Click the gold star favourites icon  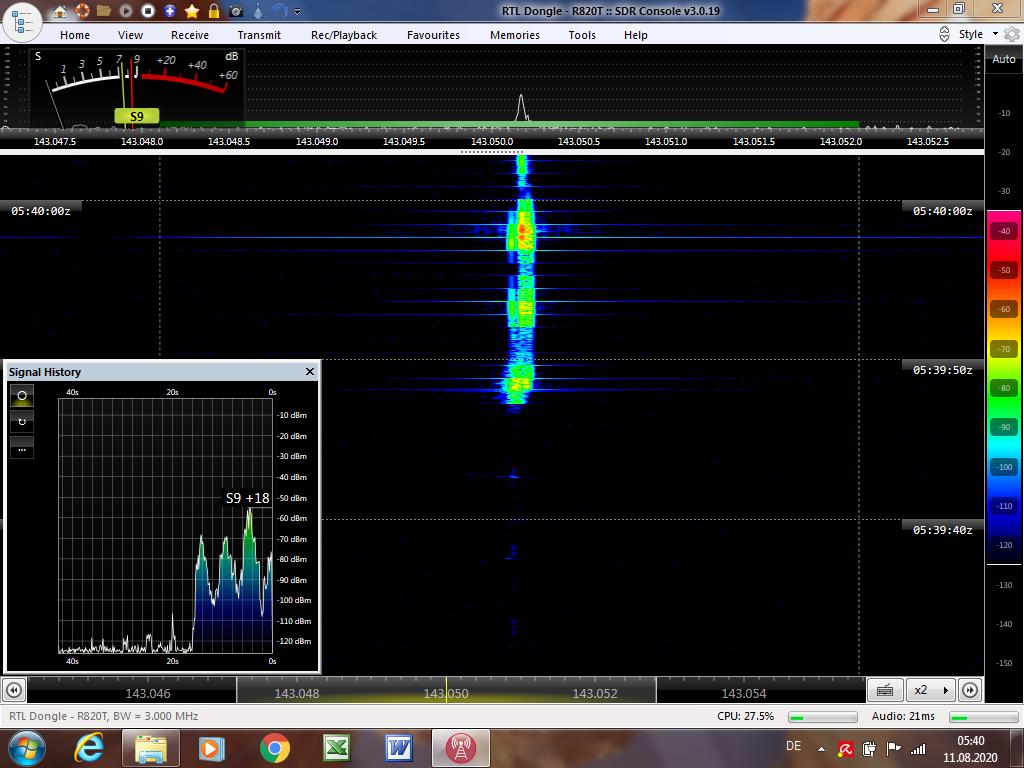(192, 11)
